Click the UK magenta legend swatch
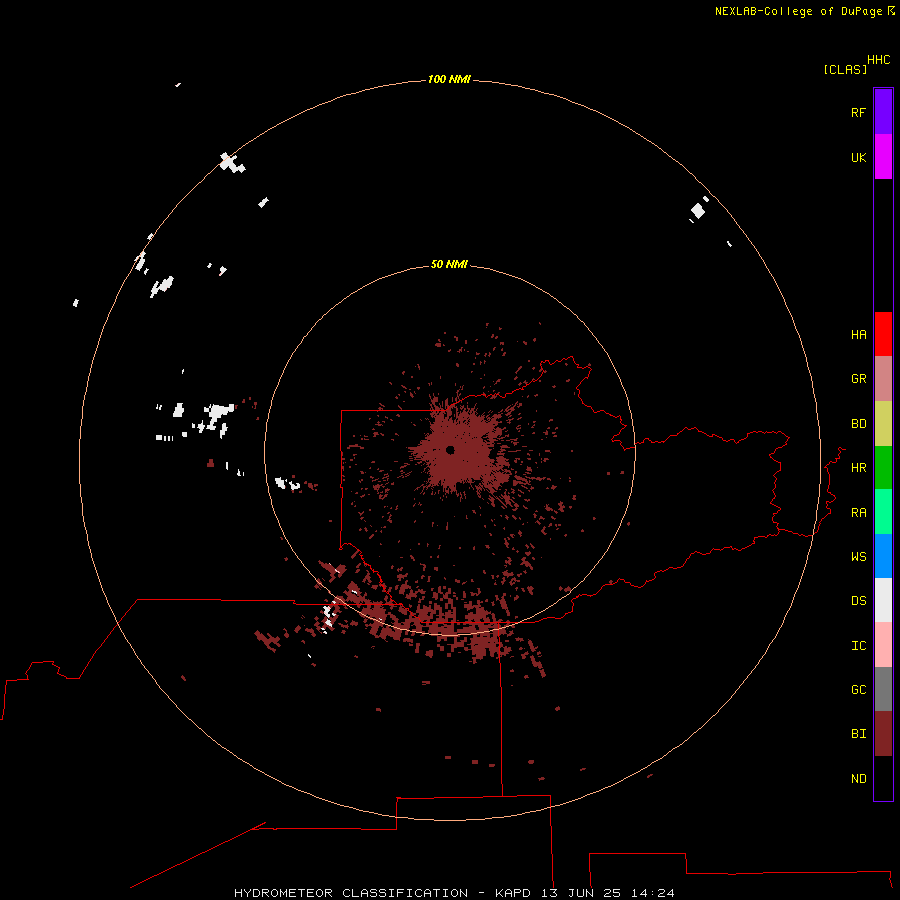The height and width of the screenshot is (900, 900). pyautogui.click(x=883, y=157)
